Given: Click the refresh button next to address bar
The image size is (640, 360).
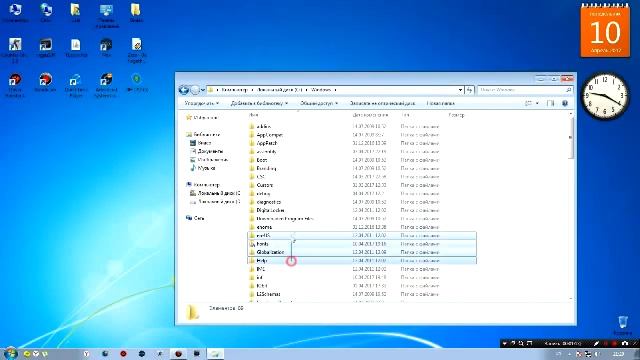Looking at the screenshot, I should point(469,90).
